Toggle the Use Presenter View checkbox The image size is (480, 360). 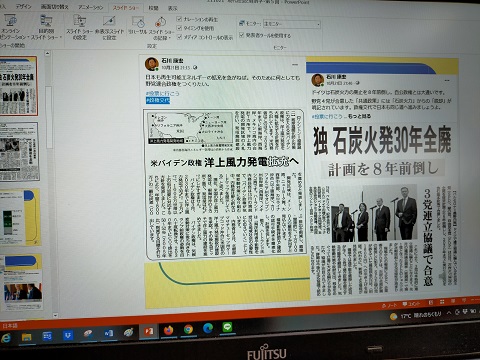click(242, 35)
